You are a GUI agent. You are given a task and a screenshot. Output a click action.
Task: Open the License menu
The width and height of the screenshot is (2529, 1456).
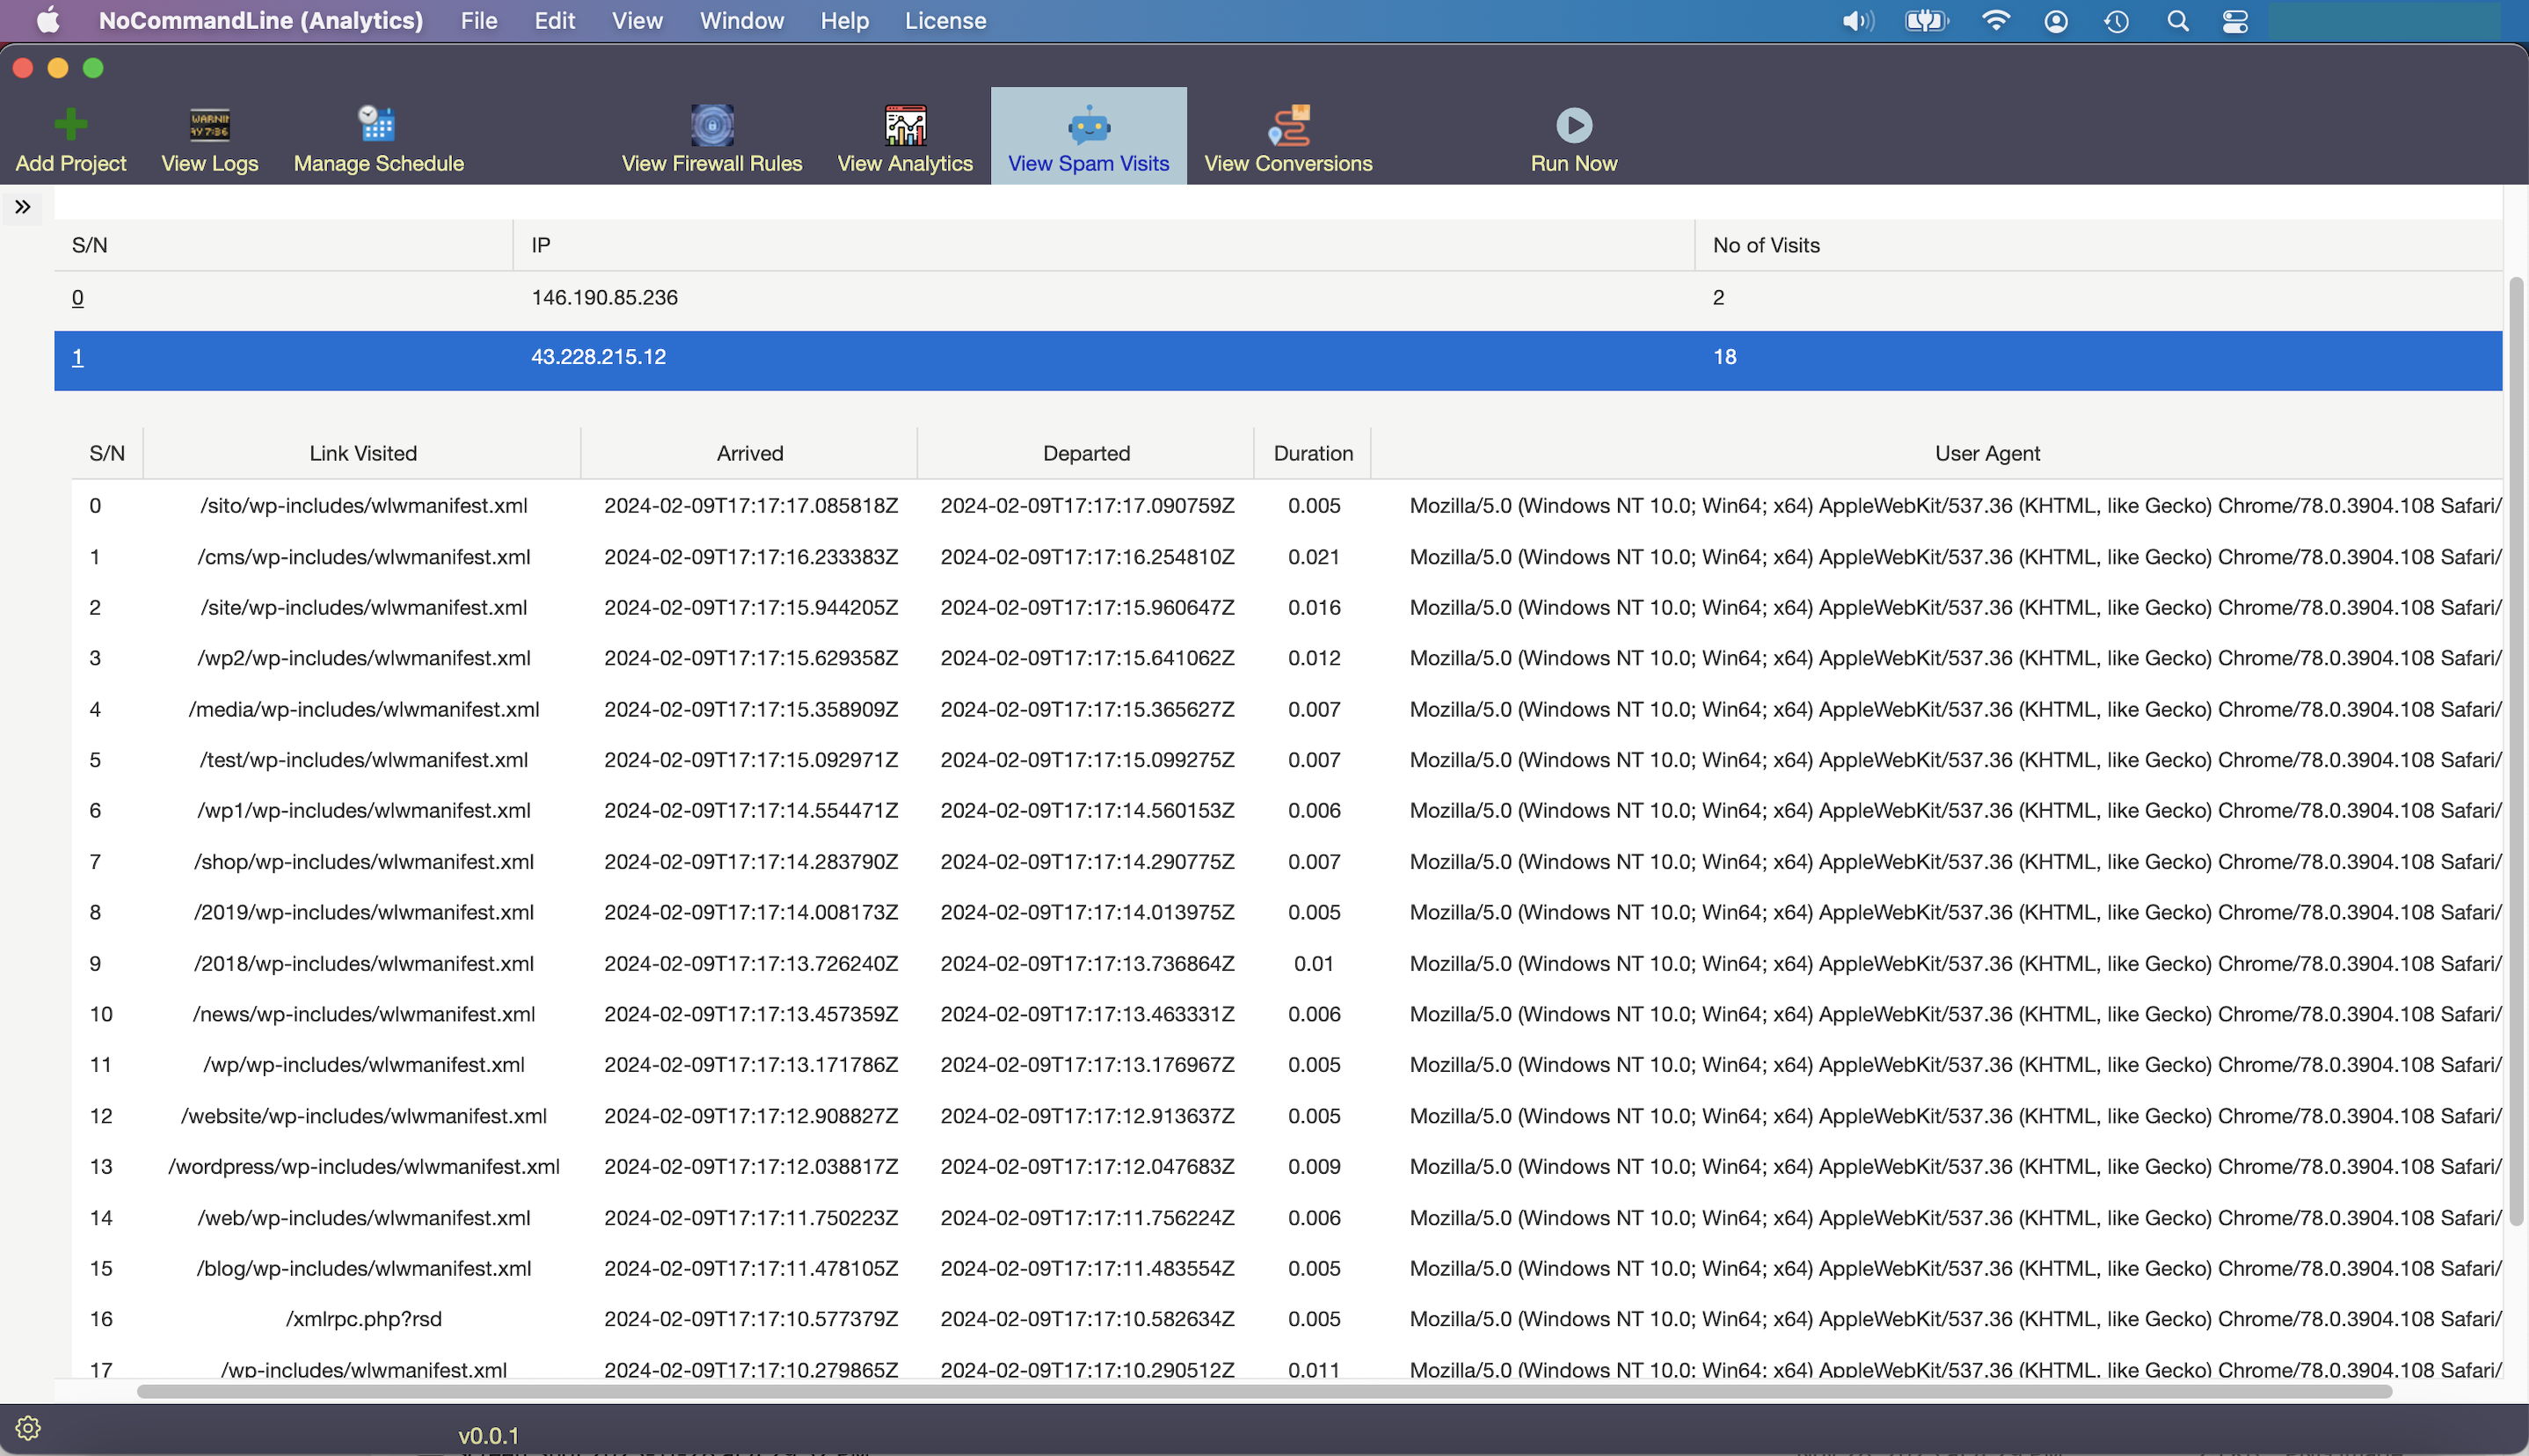click(x=947, y=19)
